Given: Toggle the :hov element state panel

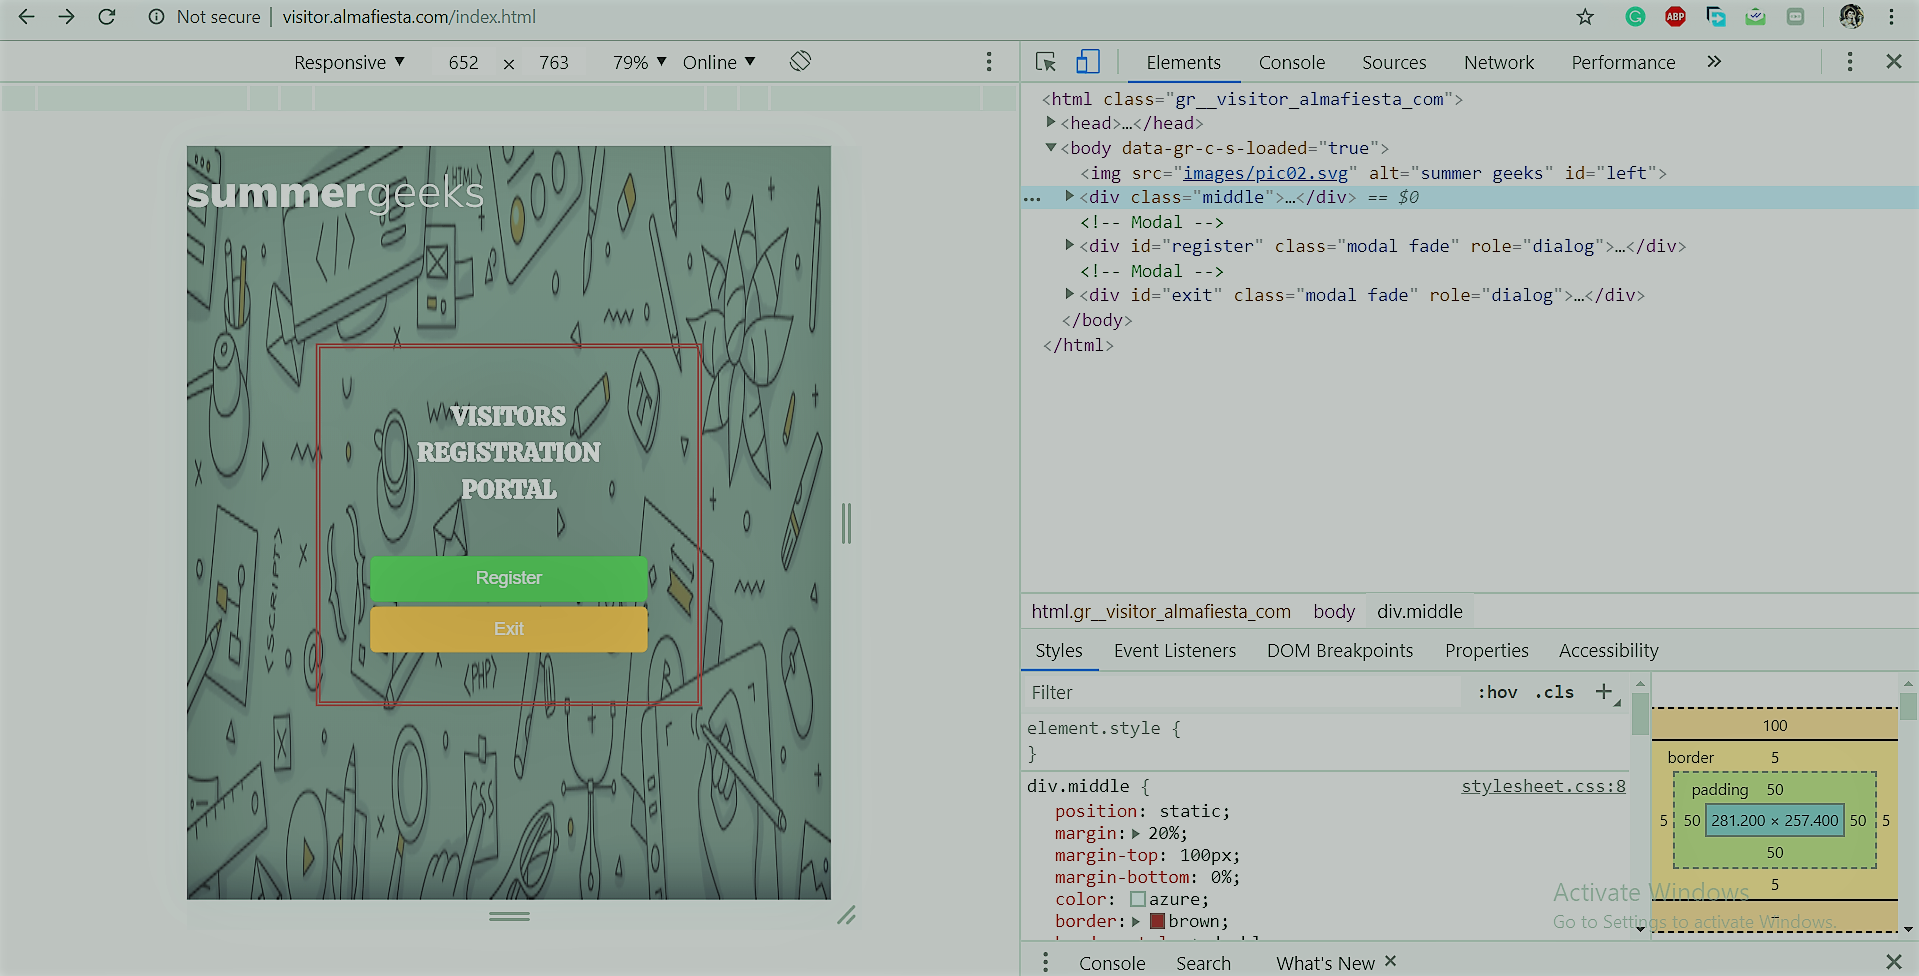Looking at the screenshot, I should coord(1497,692).
